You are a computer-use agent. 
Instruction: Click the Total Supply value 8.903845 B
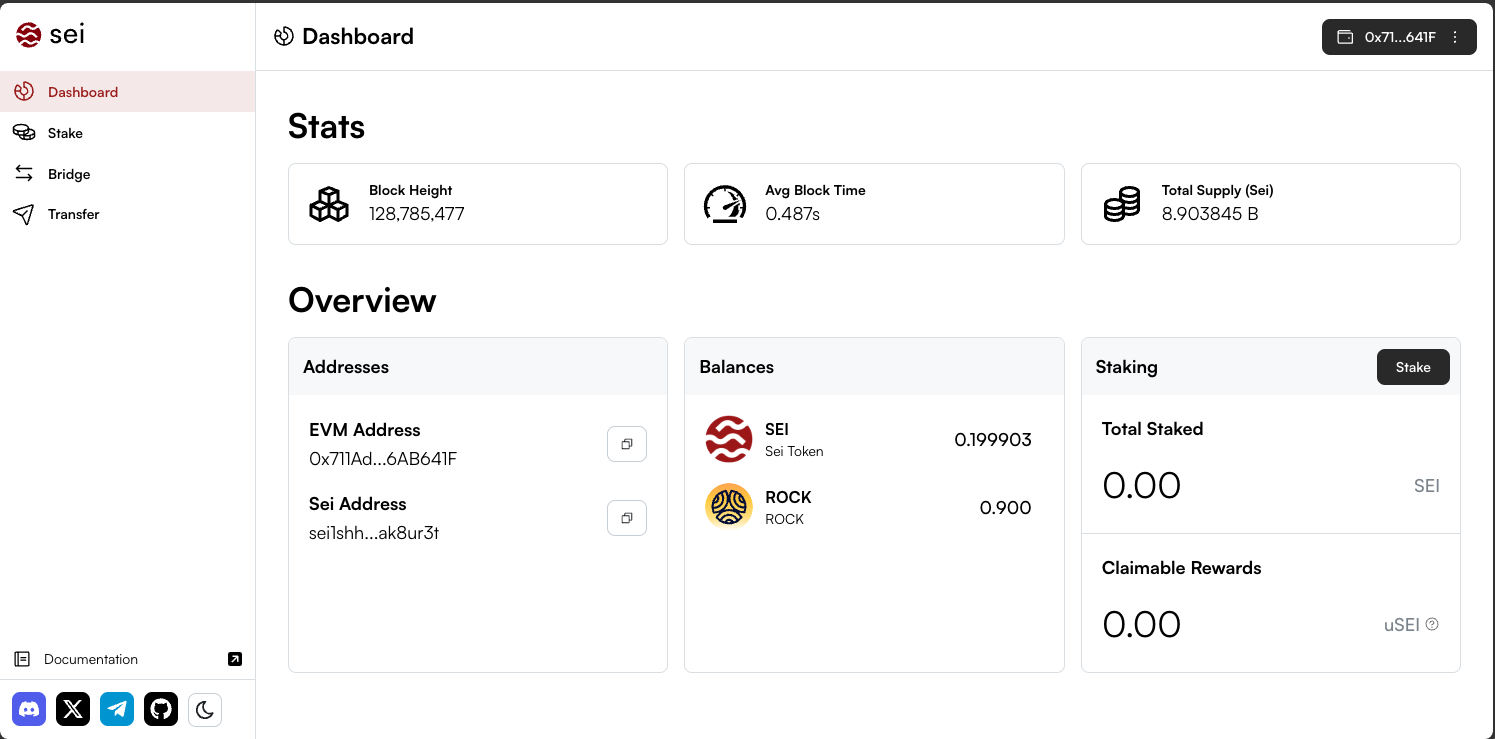pos(1210,214)
